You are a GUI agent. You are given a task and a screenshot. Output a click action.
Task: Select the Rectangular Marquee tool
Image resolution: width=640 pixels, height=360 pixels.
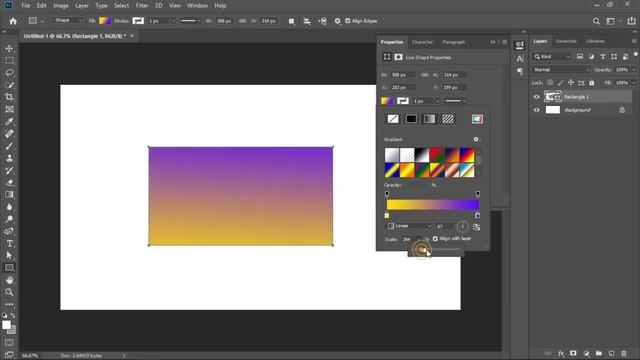click(x=9, y=60)
